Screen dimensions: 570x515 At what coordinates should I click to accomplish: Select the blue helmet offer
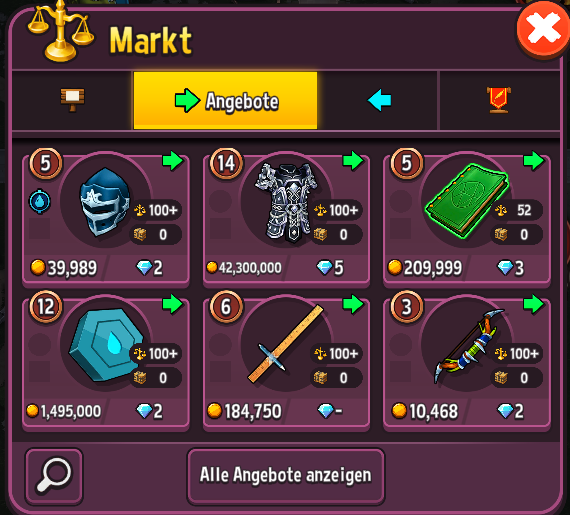pyautogui.click(x=106, y=219)
